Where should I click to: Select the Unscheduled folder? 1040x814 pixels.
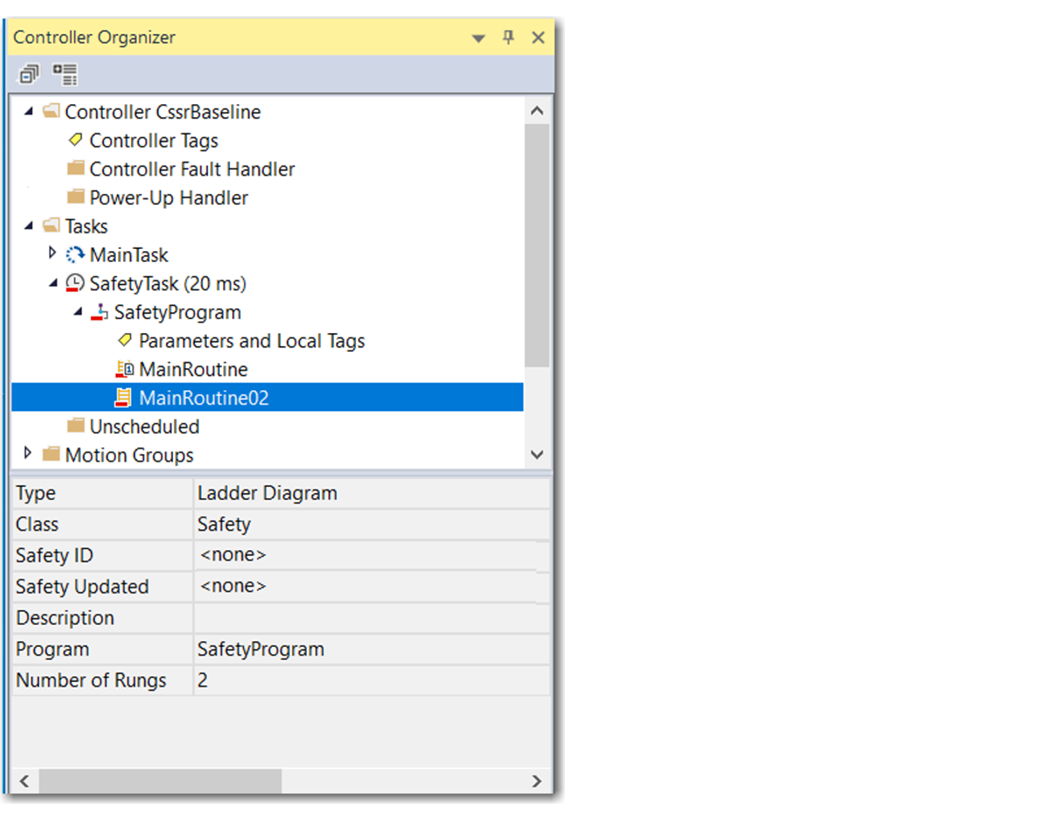144,427
